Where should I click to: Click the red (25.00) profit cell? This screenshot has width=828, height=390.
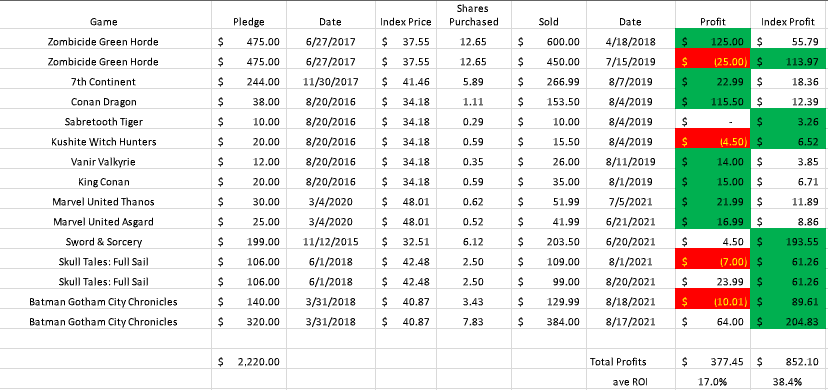point(713,62)
